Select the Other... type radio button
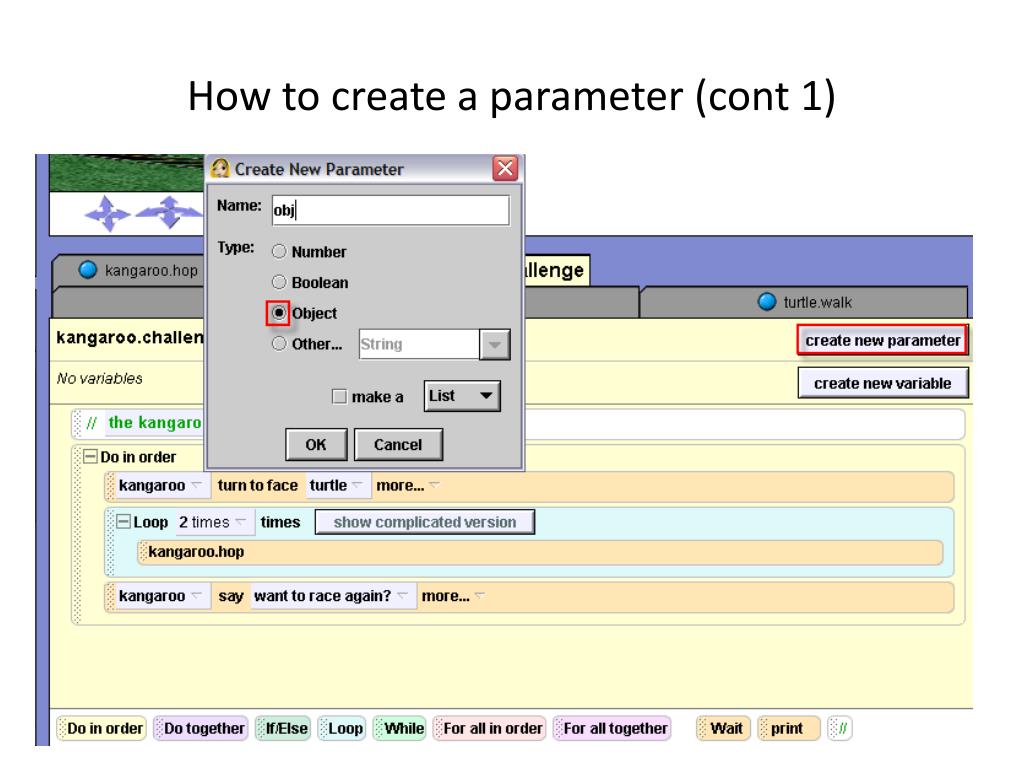 tap(279, 344)
